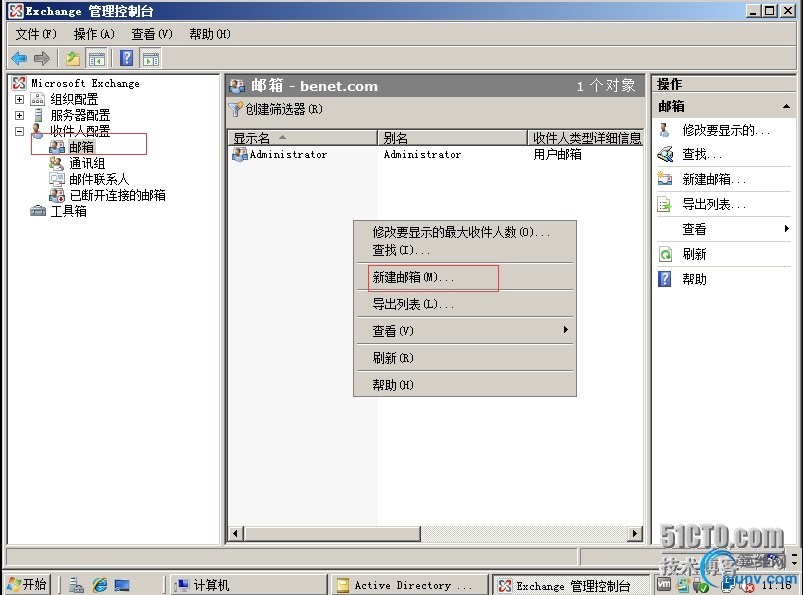Open 查看(V) submenu in context menu
Image resolution: width=803 pixels, height=595 pixels.
[464, 331]
